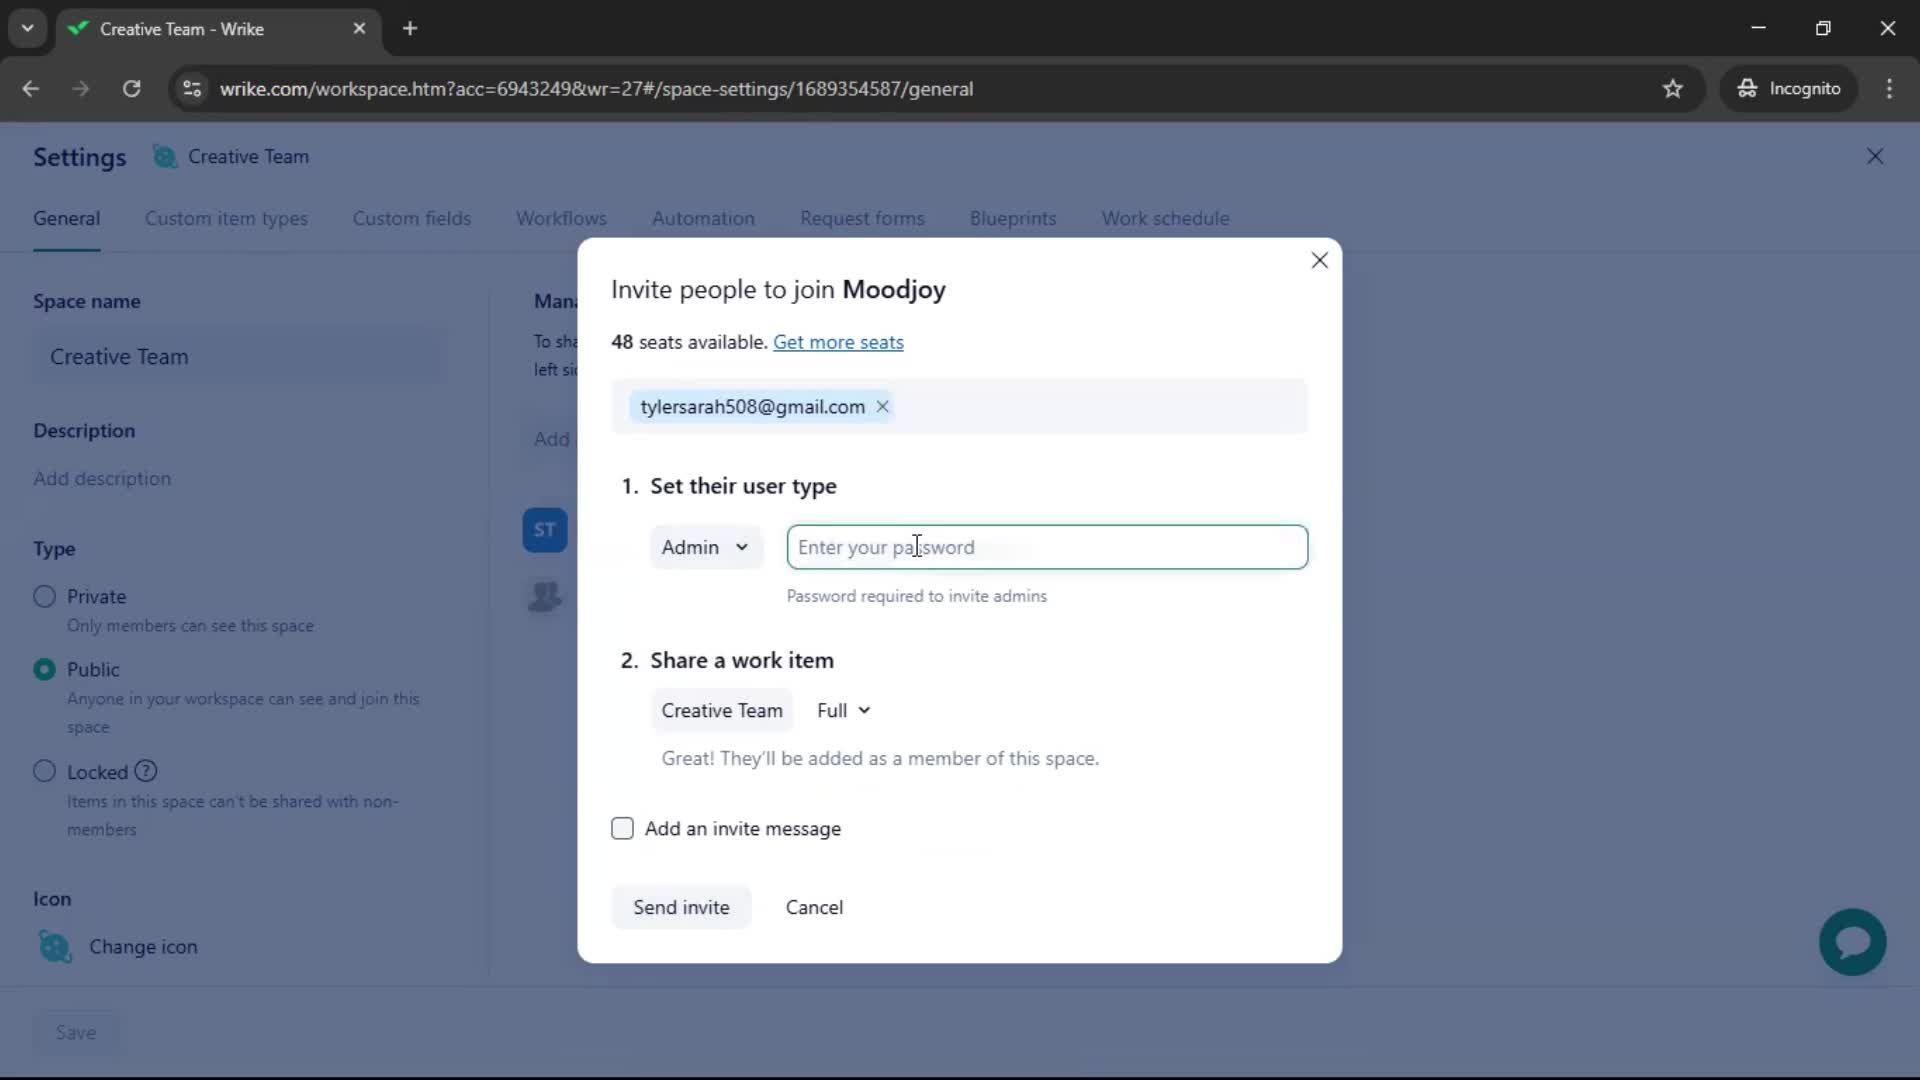Select the Creative Team - Wrike tab

(x=218, y=29)
